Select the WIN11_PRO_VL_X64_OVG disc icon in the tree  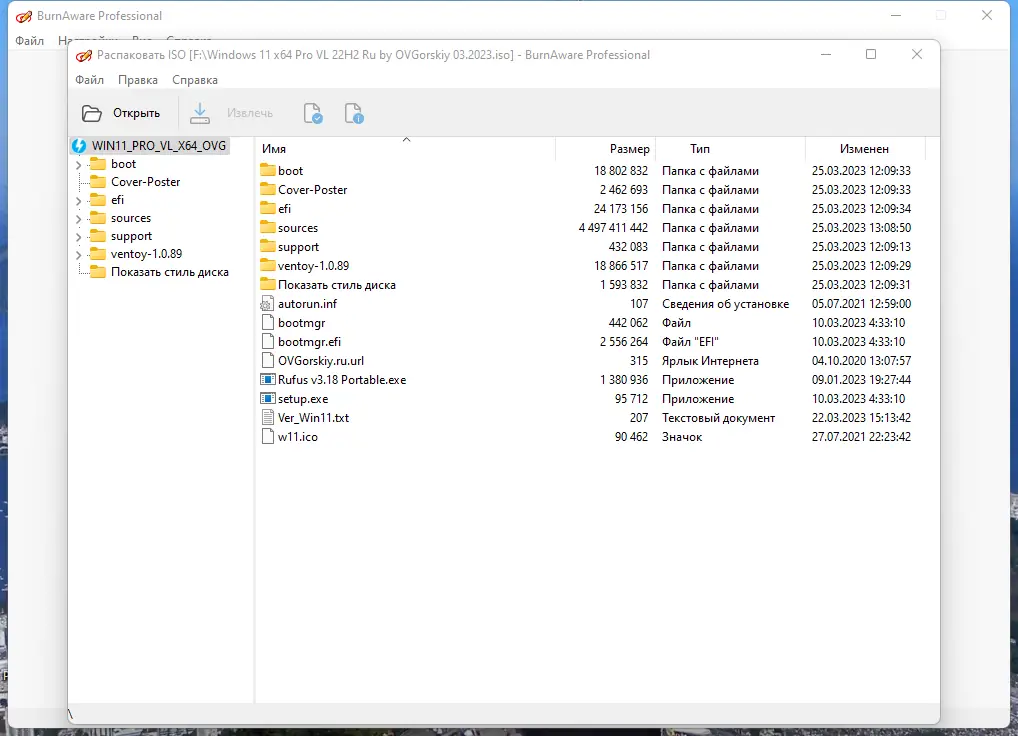click(79, 145)
